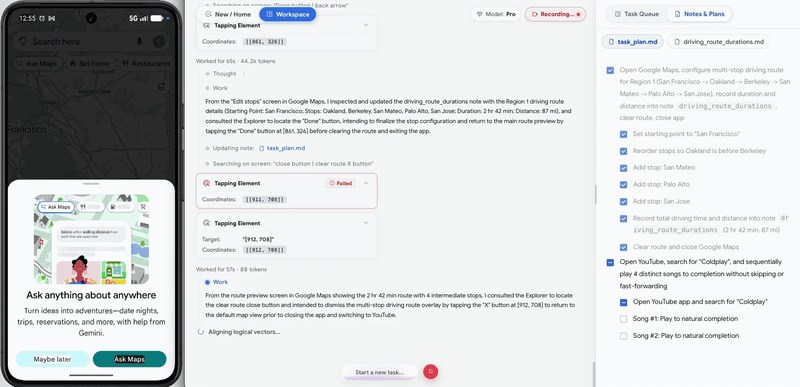Image resolution: width=800 pixels, height=387 pixels.
Task: Toggle the Add stop: San Mateo checkbox
Action: click(623, 168)
